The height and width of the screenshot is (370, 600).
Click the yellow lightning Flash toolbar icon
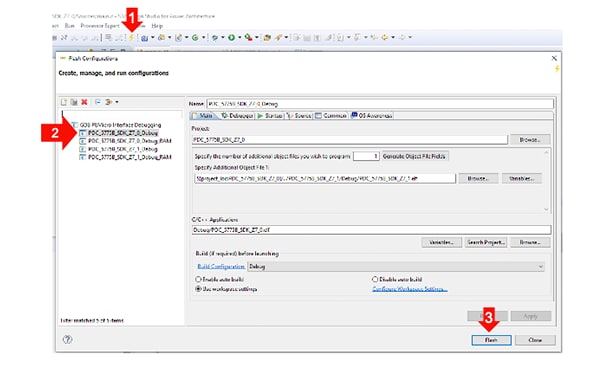[x=131, y=37]
